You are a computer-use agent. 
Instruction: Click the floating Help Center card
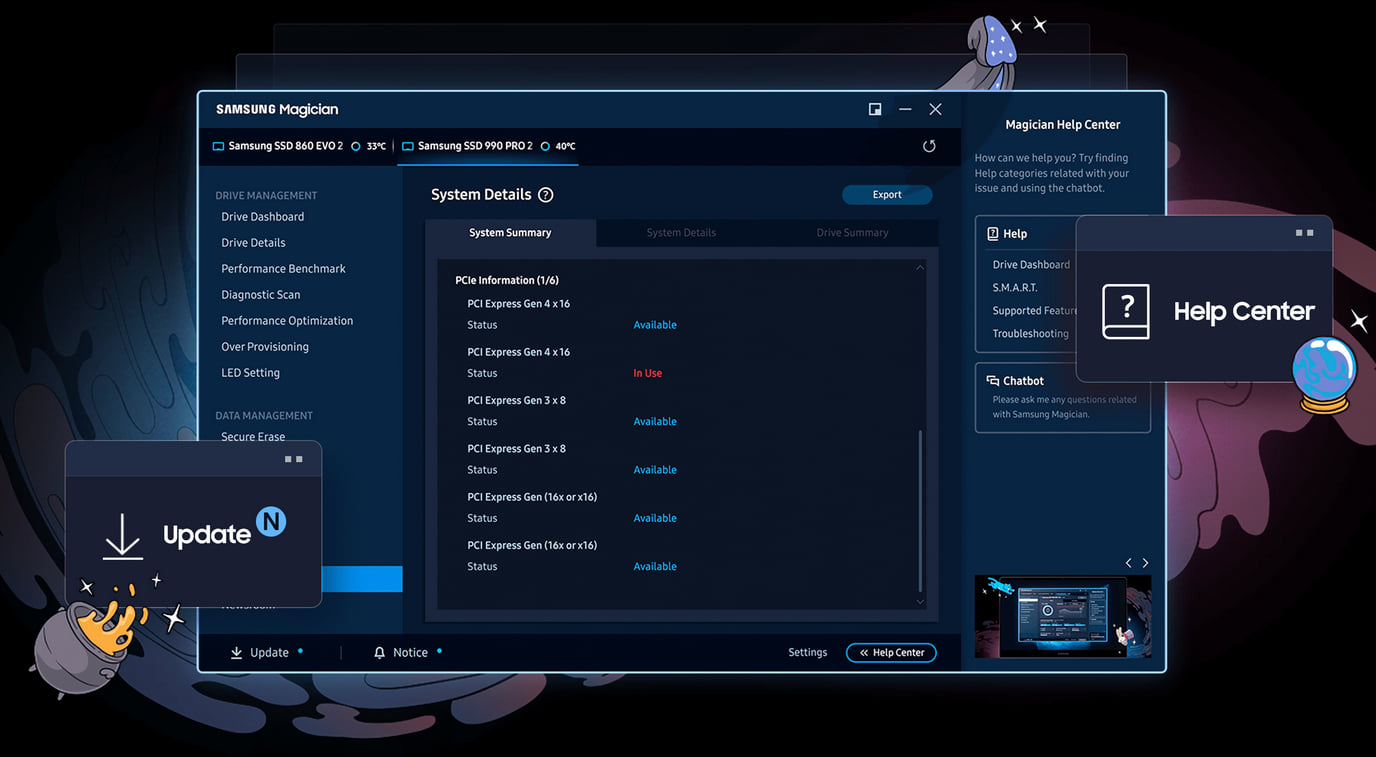click(x=1204, y=298)
